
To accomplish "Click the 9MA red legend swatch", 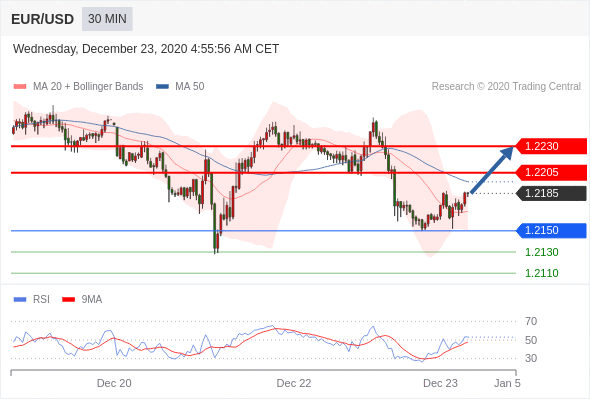I will pyautogui.click(x=68, y=300).
